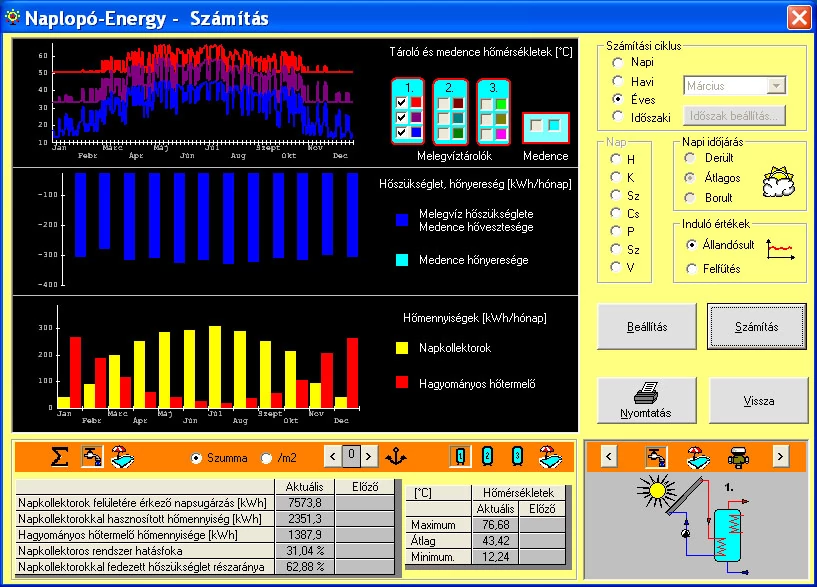Click the Nyomtatás print button
The width and height of the screenshot is (817, 587).
pos(647,401)
